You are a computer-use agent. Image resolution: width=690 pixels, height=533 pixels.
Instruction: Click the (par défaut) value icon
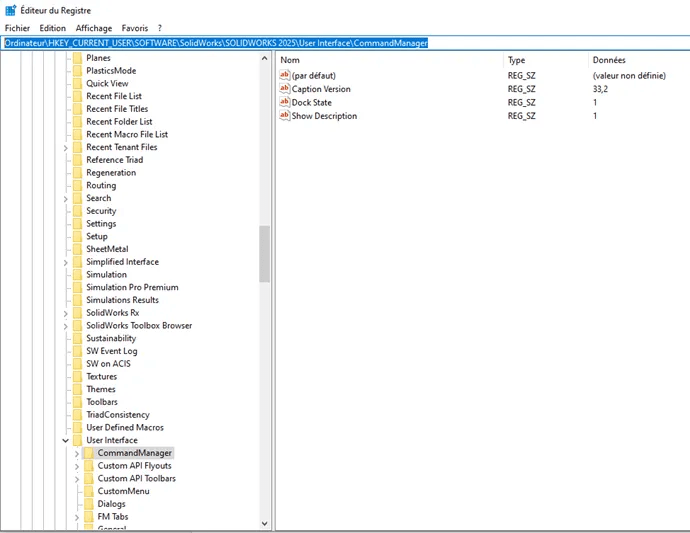284,75
